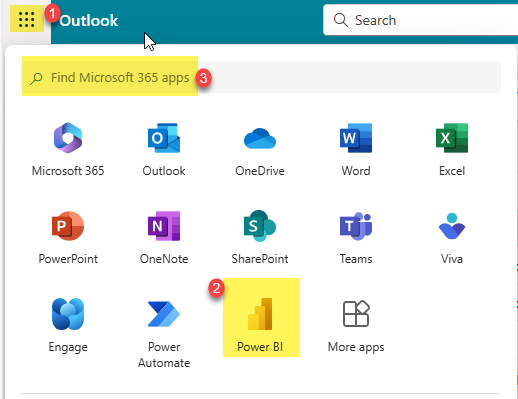Click the magnifier in Find apps box
This screenshot has height=399, width=518.
pyautogui.click(x=36, y=78)
